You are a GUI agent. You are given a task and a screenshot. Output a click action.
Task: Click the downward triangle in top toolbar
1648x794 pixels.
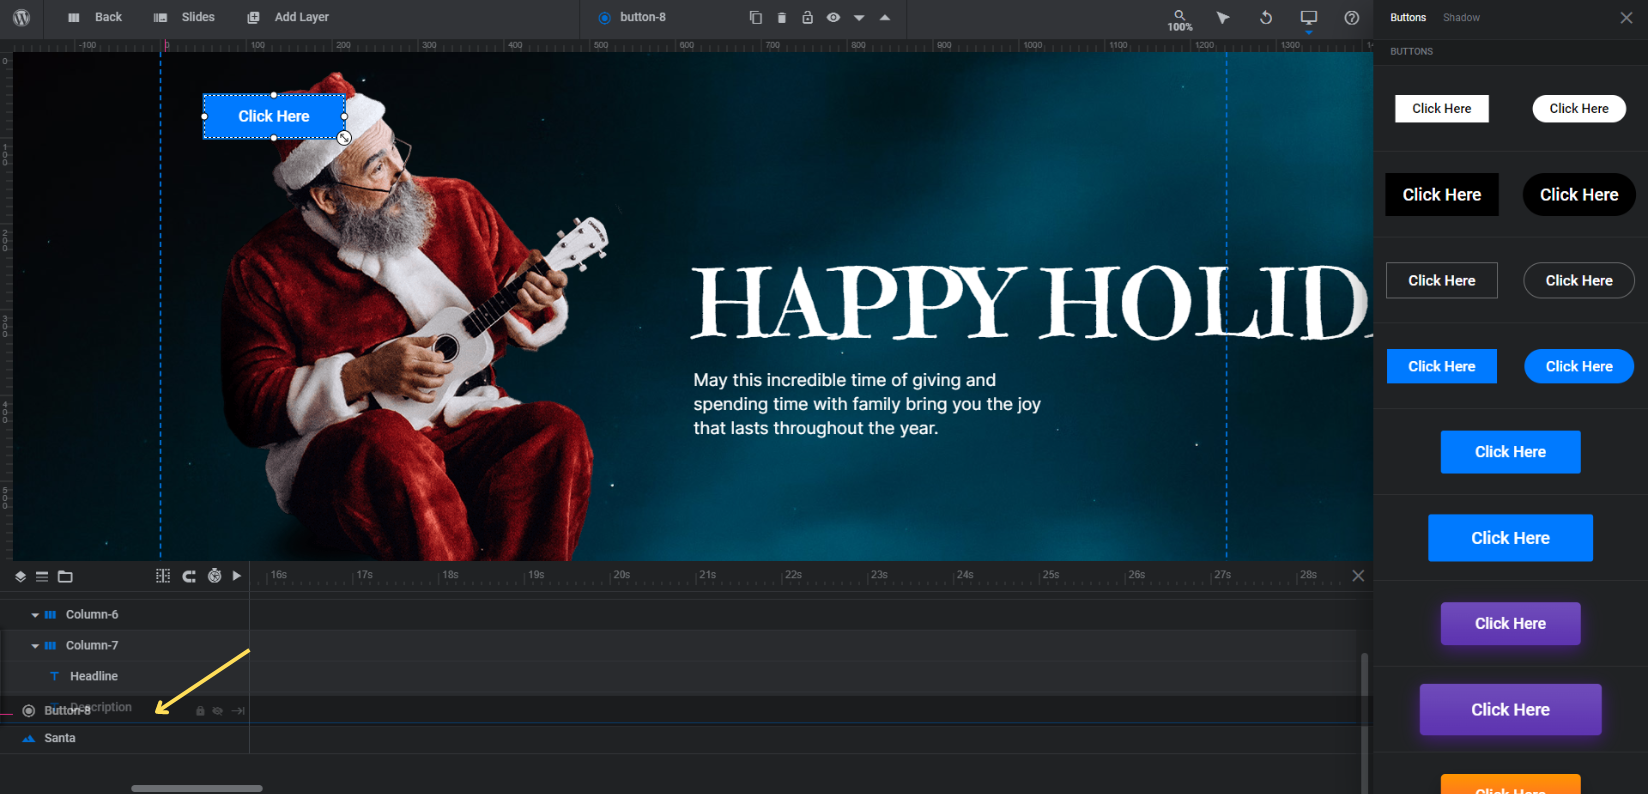tap(859, 18)
